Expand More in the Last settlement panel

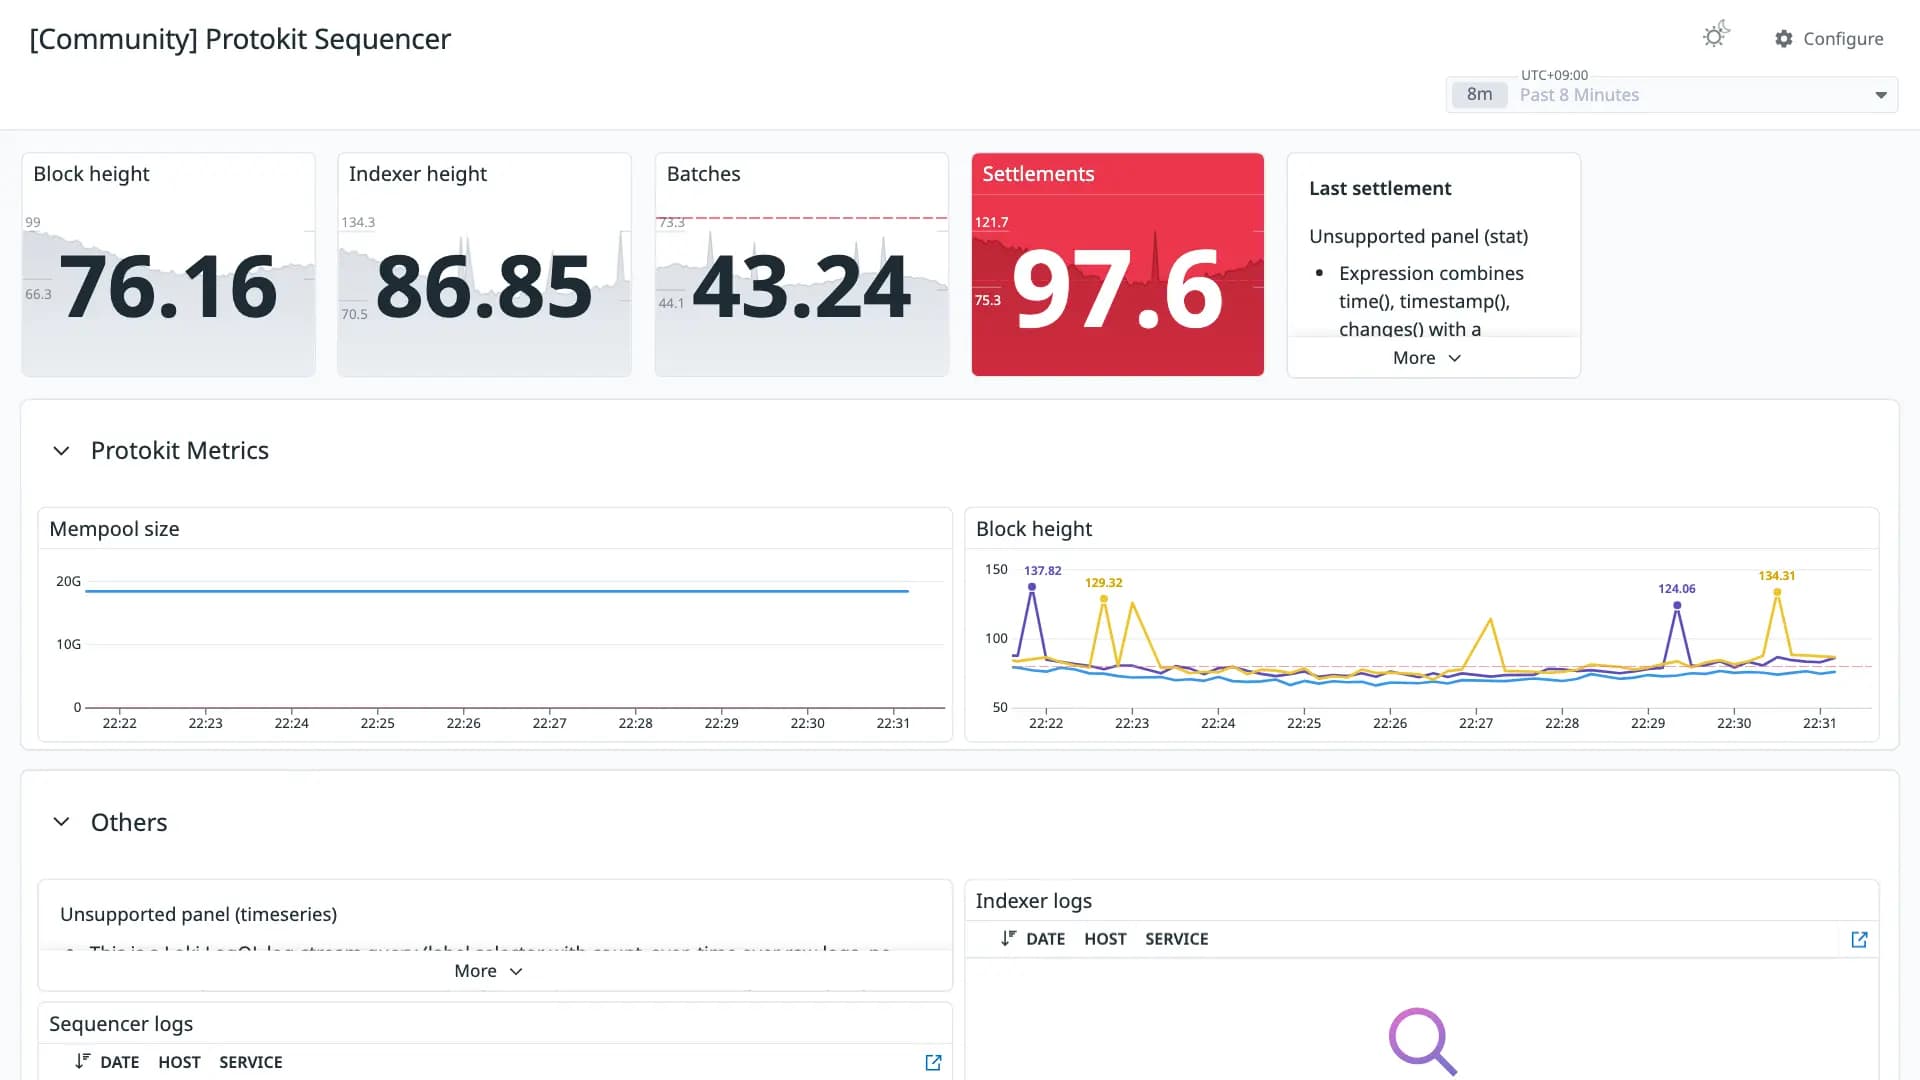(1427, 358)
